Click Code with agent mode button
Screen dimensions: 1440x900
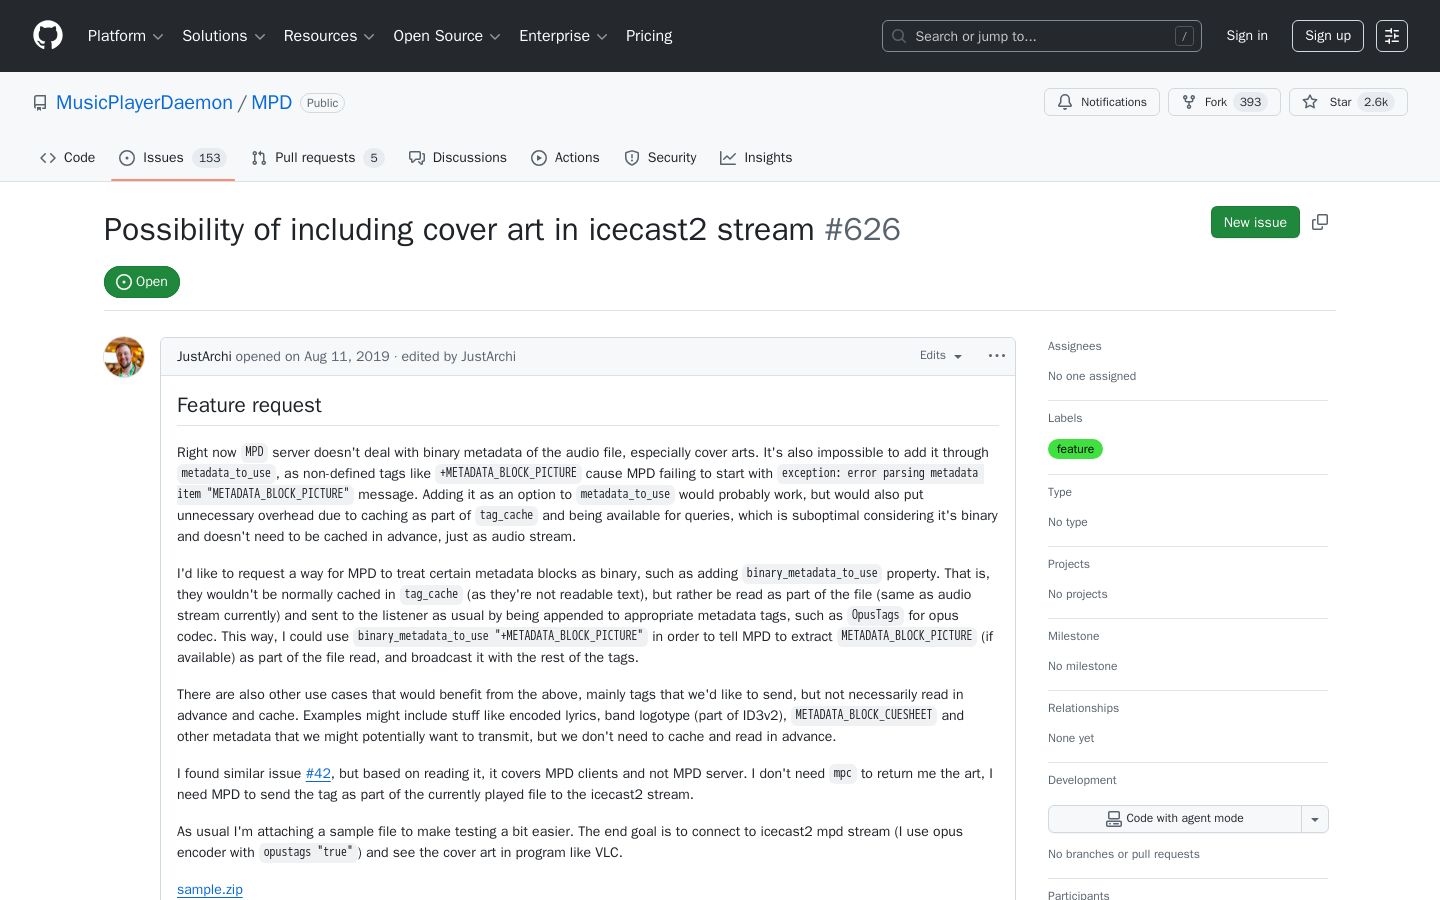tap(1175, 819)
